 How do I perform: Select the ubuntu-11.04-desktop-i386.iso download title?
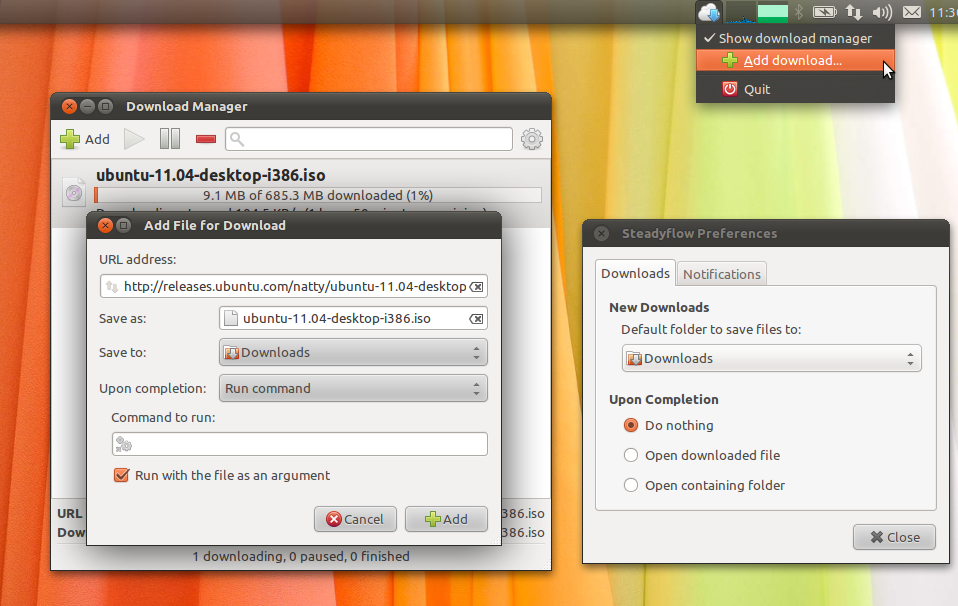click(x=211, y=175)
